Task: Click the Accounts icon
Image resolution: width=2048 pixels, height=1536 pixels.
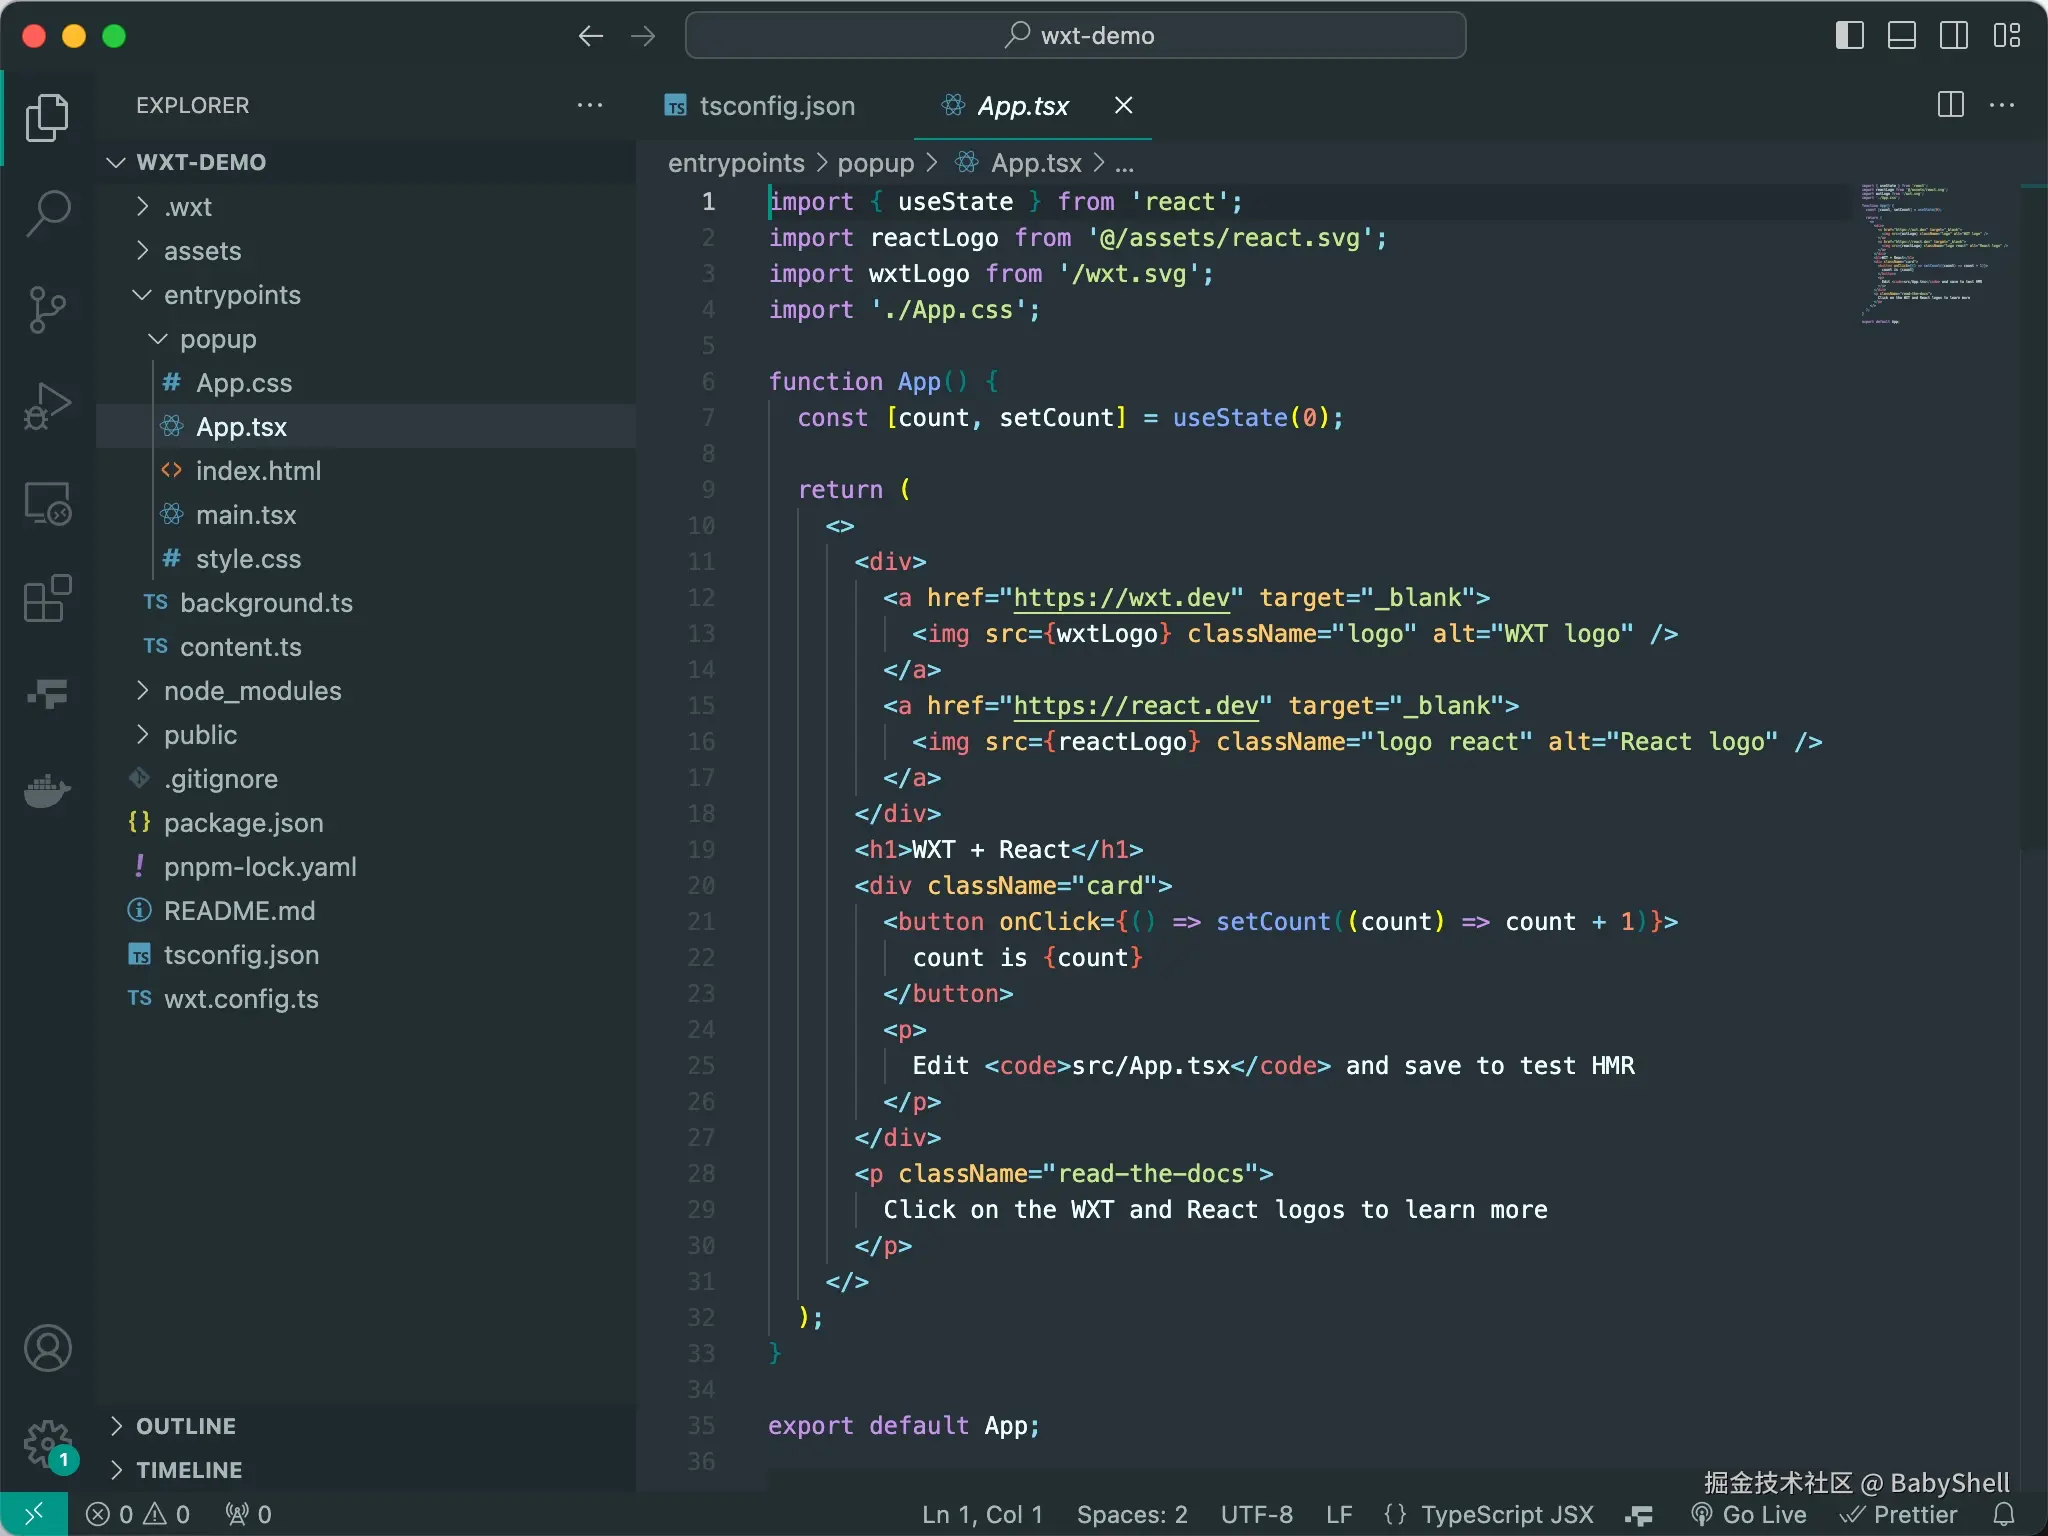Action: point(47,1348)
